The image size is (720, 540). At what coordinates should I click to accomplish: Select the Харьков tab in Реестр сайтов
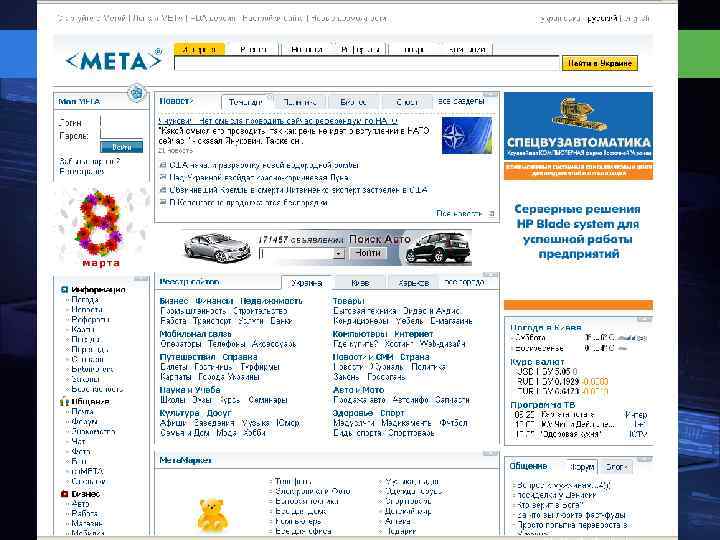414,283
